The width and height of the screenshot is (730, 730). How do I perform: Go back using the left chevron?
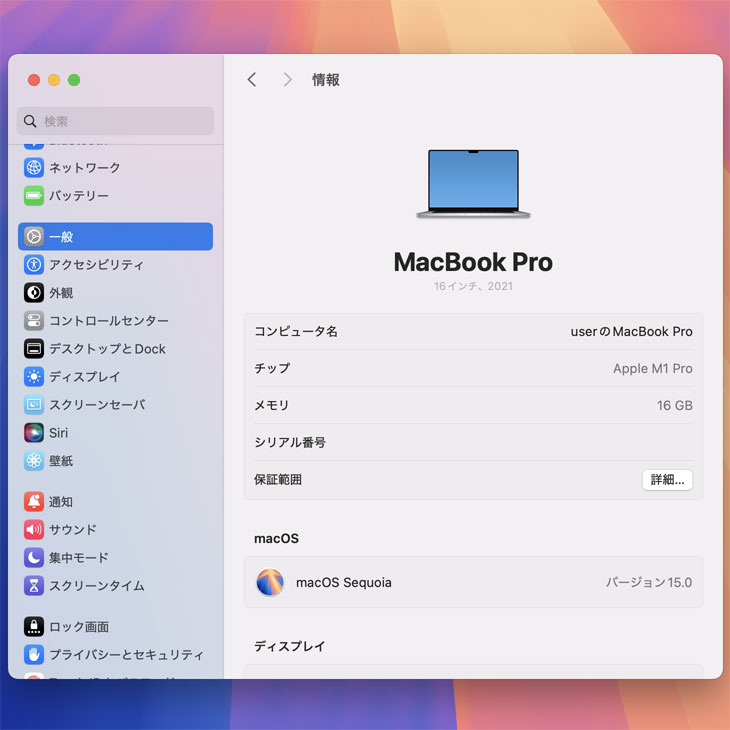click(252, 80)
